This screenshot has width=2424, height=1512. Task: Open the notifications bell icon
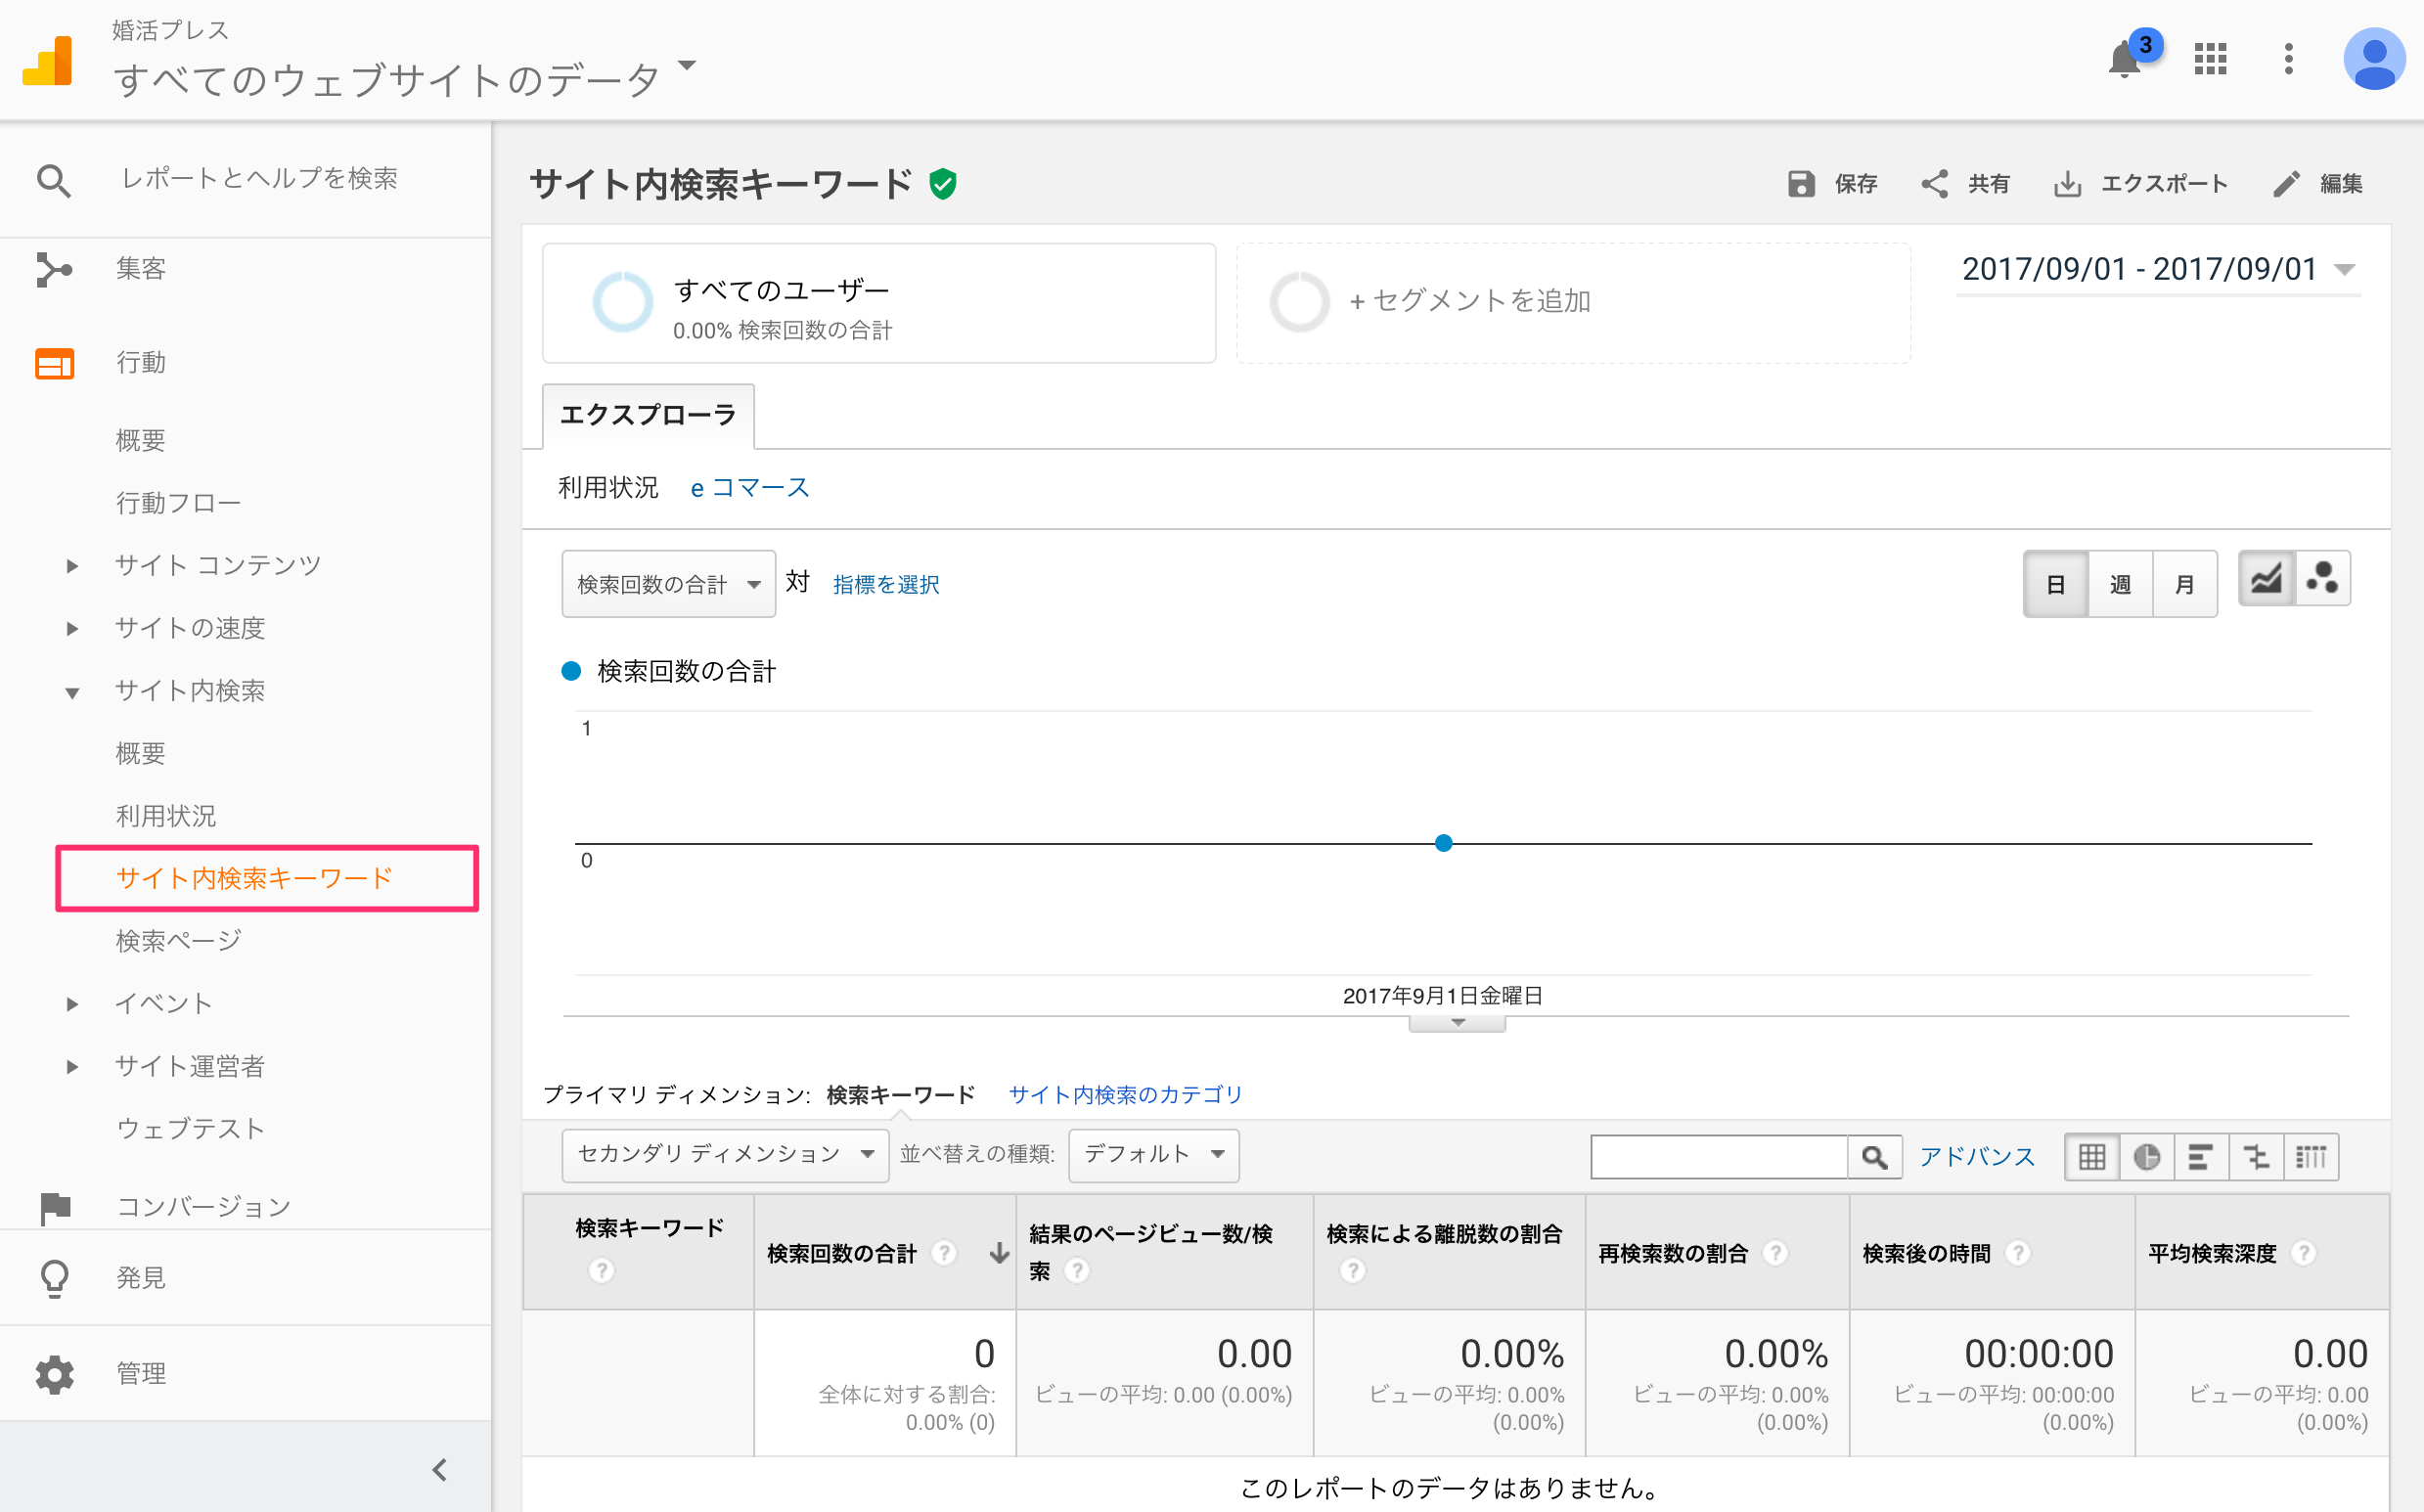(x=2124, y=60)
